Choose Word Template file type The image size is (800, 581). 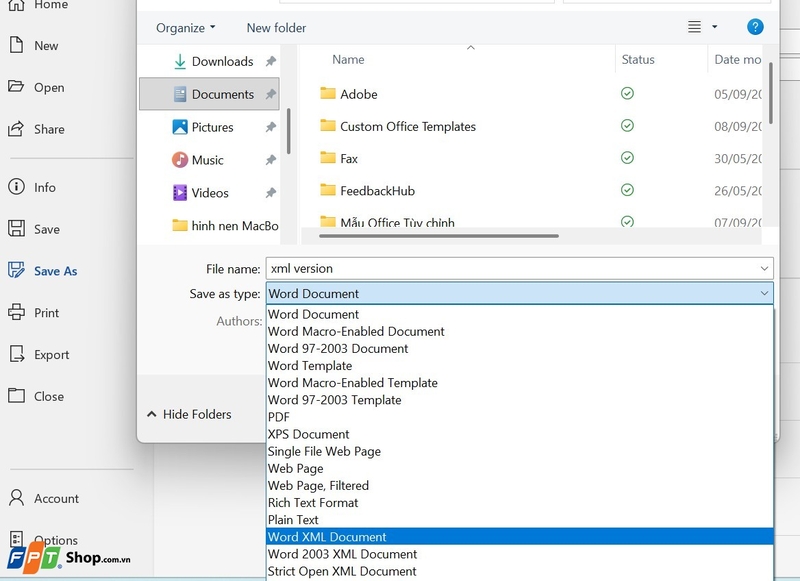(520, 366)
